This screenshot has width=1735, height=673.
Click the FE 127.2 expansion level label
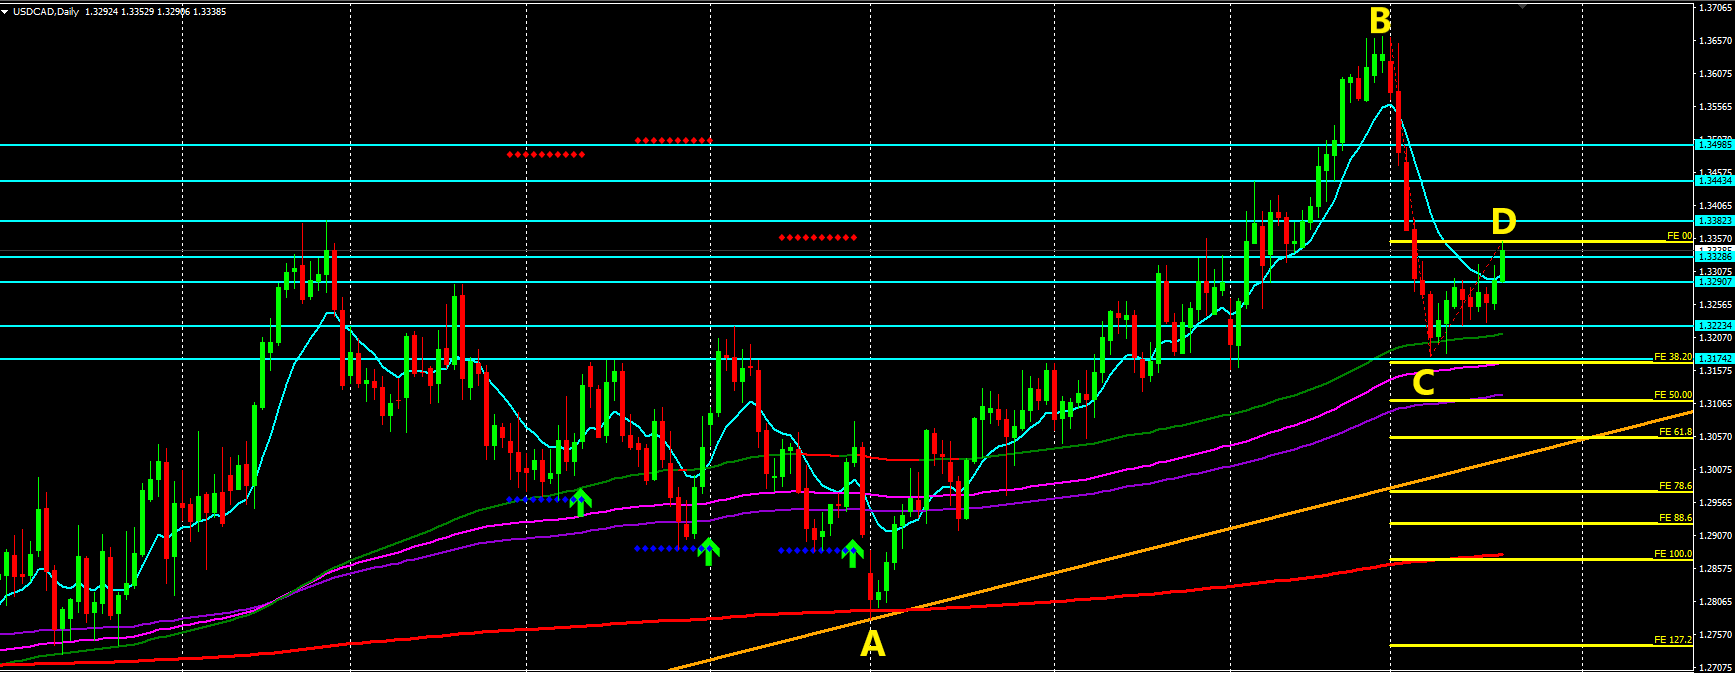click(1673, 640)
